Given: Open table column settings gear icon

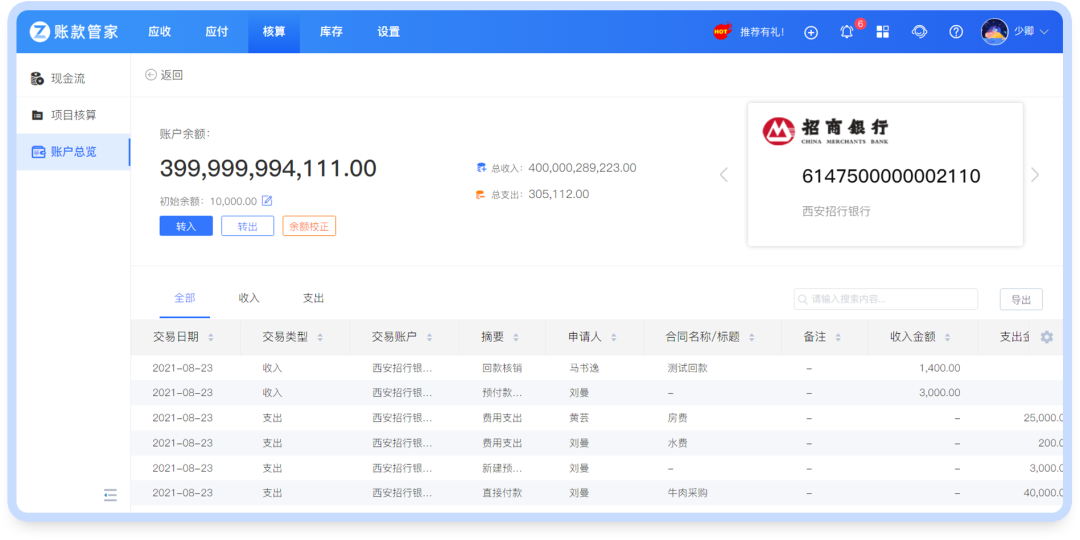Looking at the screenshot, I should [x=1046, y=337].
